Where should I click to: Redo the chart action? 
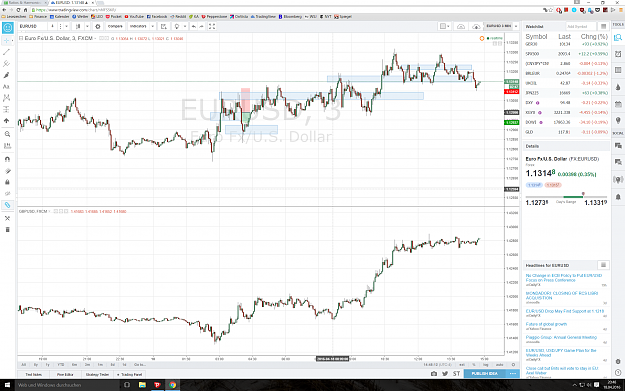pyautogui.click(x=201, y=26)
